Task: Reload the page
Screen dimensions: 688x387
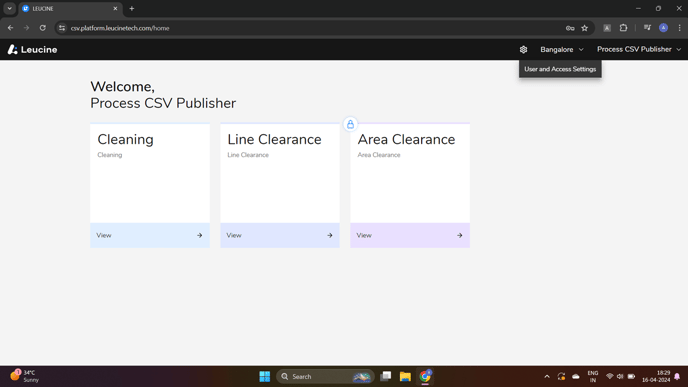Action: (43, 28)
